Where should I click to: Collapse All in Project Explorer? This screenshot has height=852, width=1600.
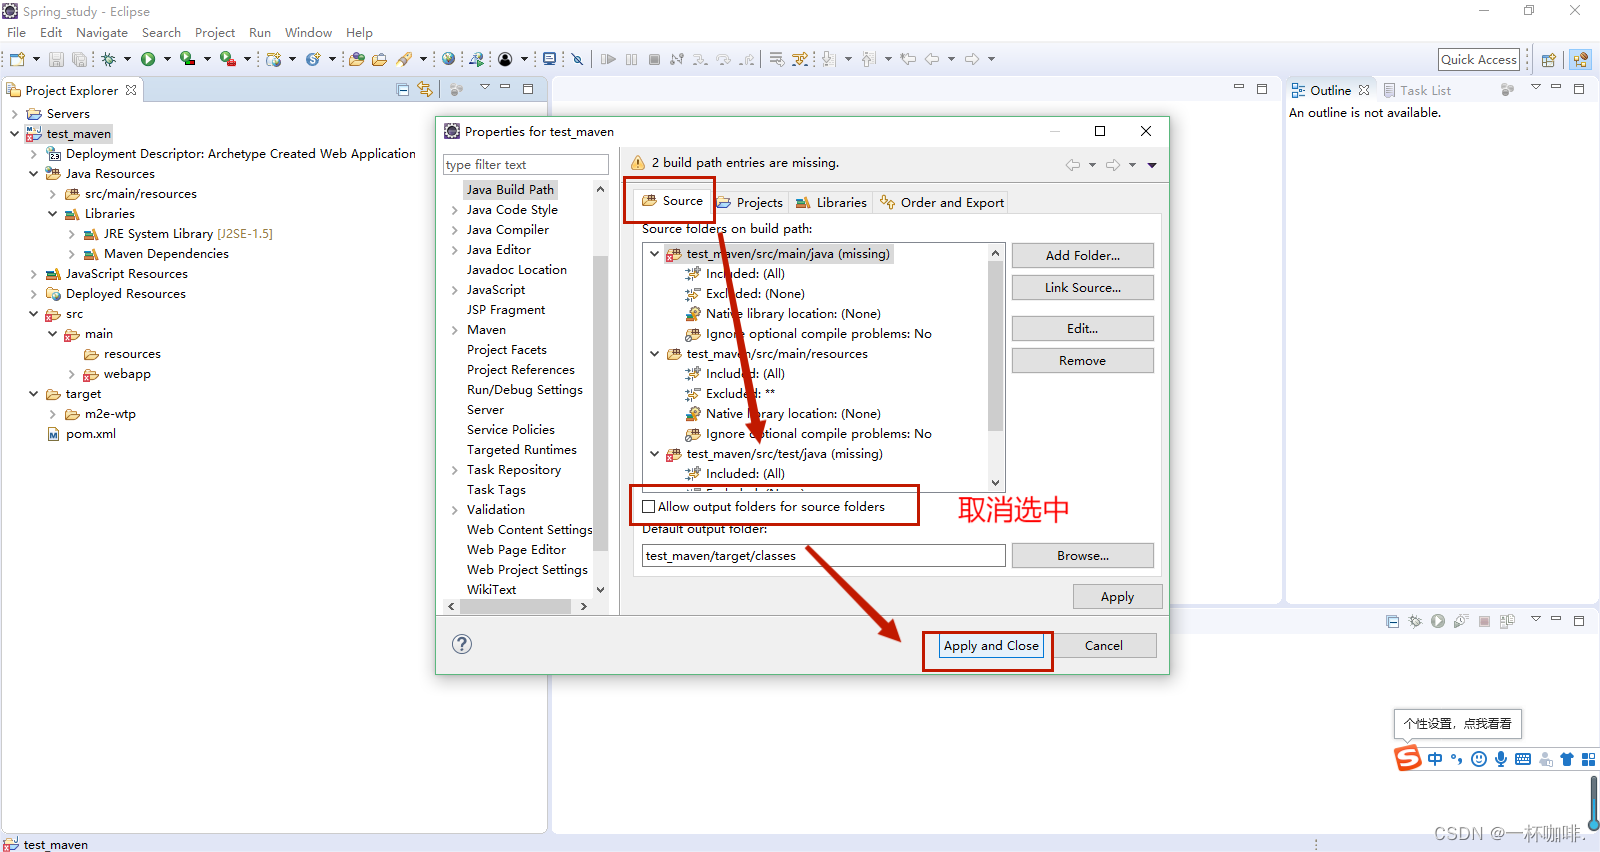click(403, 89)
